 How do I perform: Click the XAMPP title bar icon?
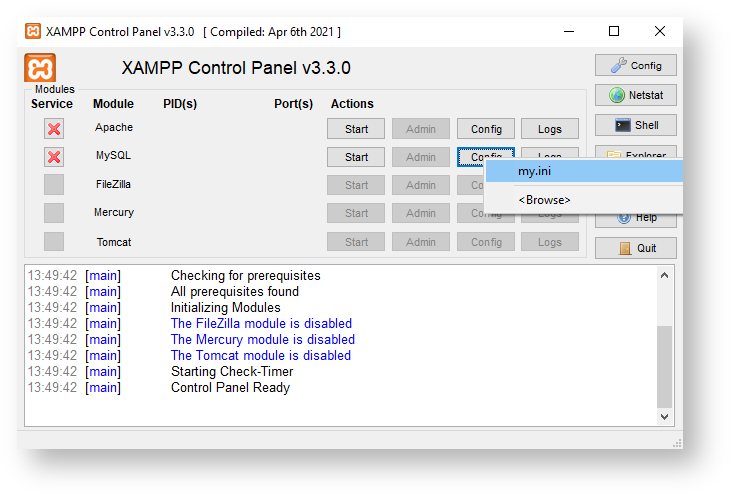(x=34, y=32)
